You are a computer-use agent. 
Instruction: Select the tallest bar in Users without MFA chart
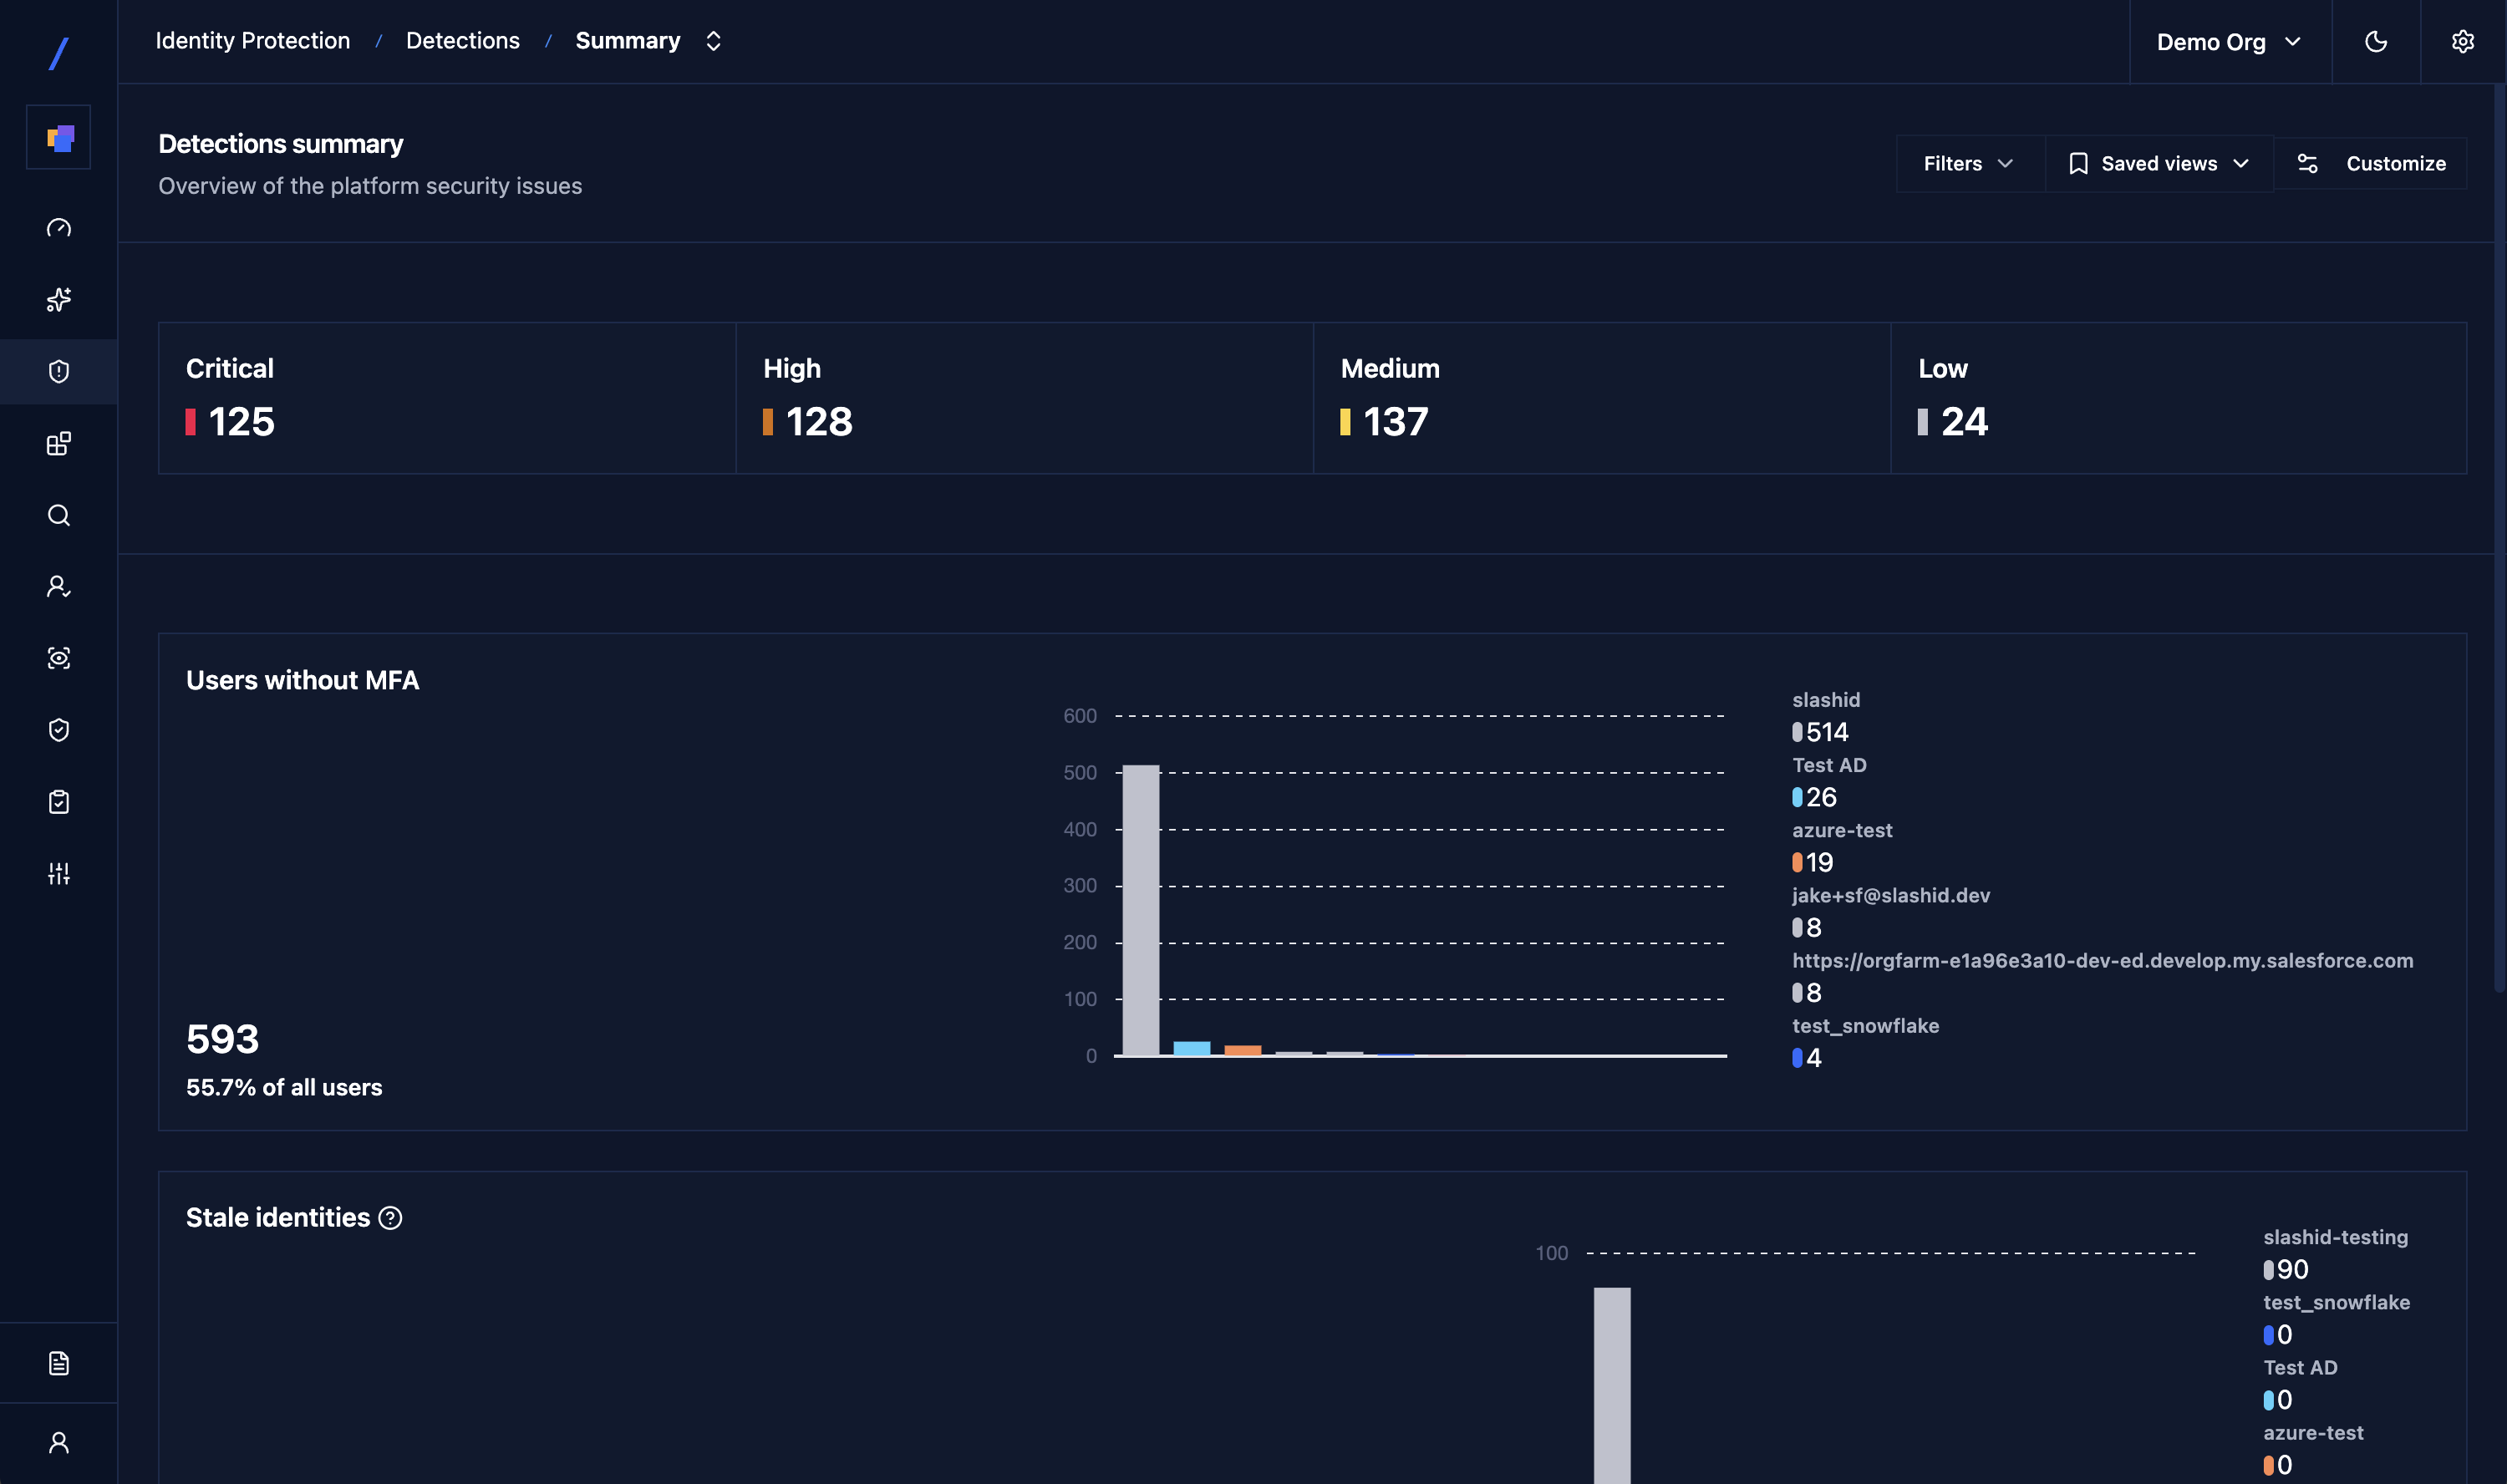pyautogui.click(x=1140, y=910)
